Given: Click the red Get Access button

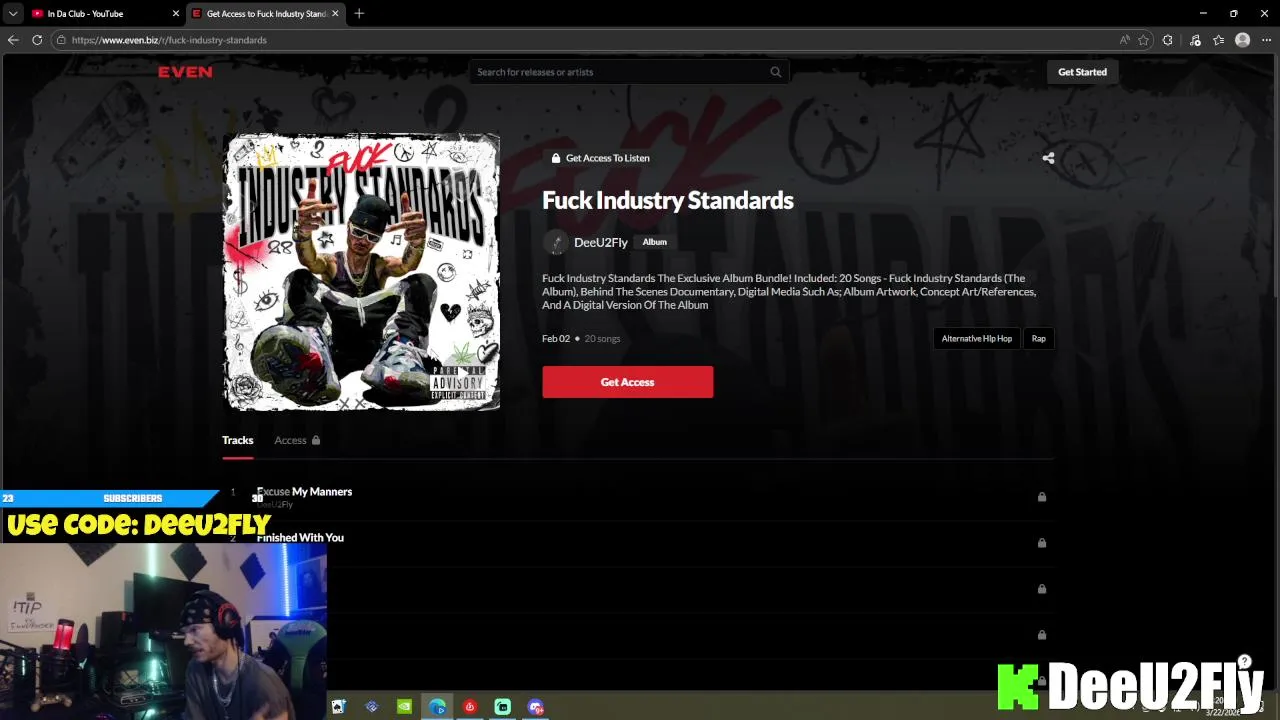Looking at the screenshot, I should [x=628, y=382].
